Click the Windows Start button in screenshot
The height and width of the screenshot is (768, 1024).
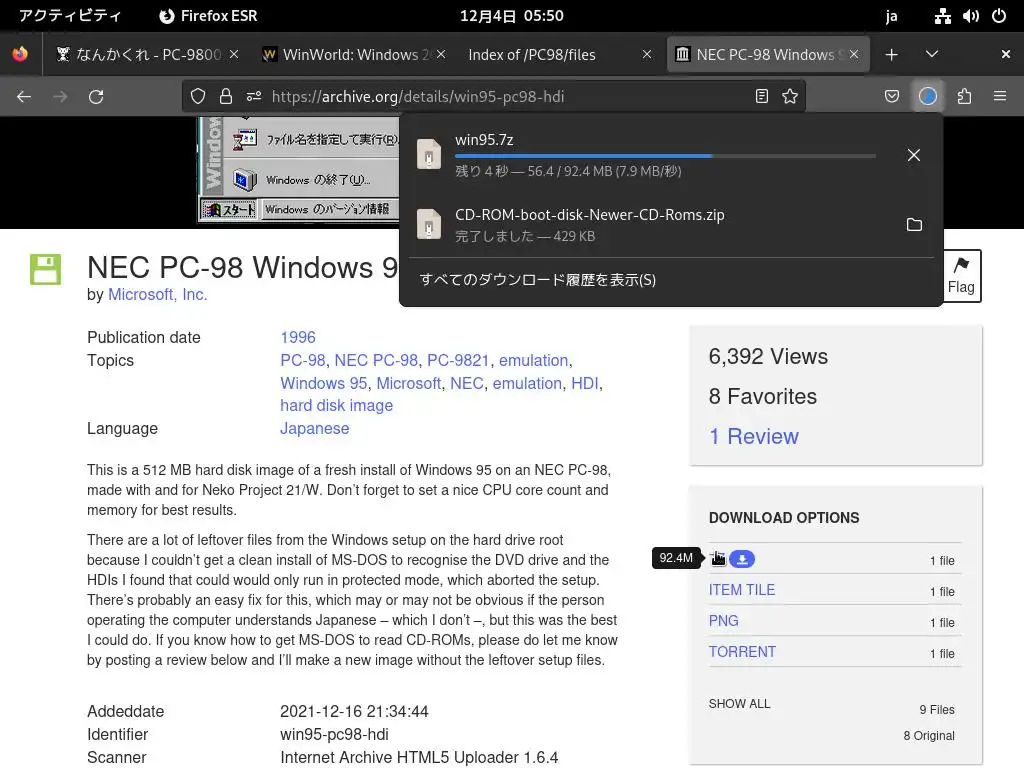(229, 210)
